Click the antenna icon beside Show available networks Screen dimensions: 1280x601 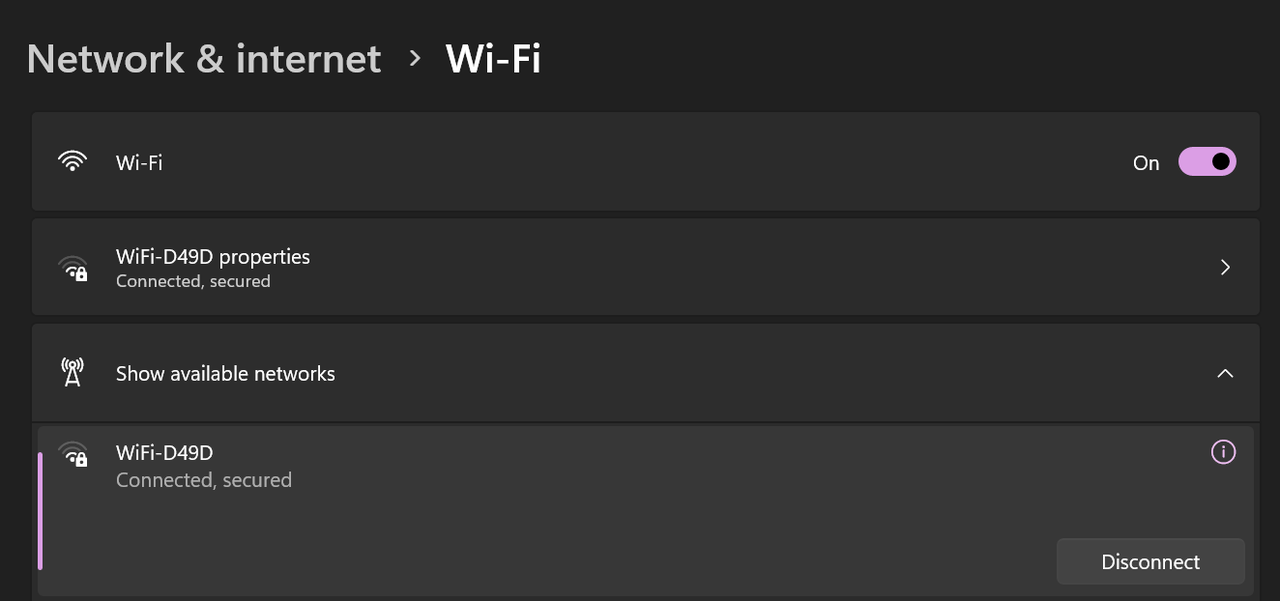[72, 373]
